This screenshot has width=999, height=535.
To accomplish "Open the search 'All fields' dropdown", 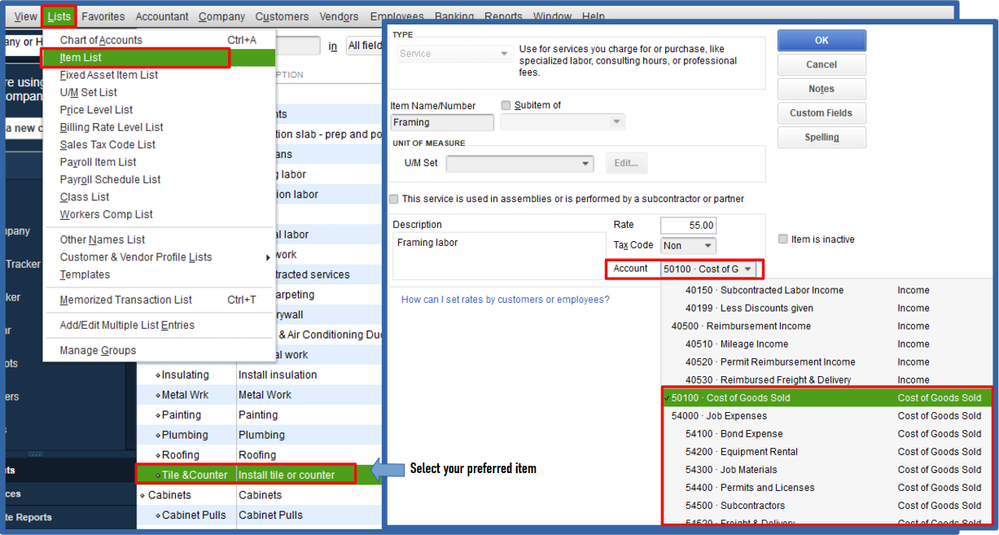I will point(364,46).
